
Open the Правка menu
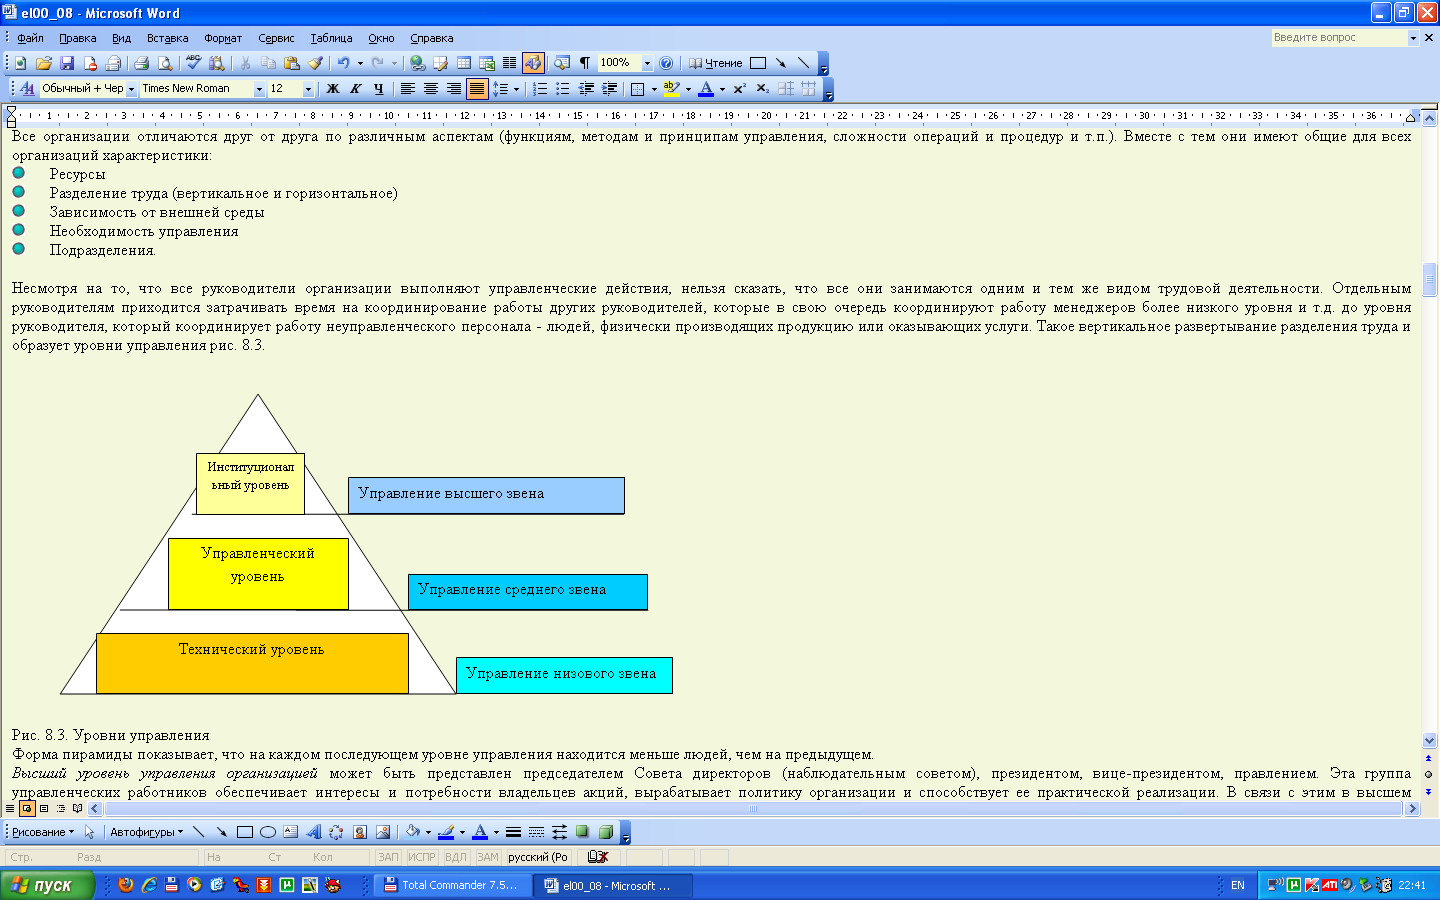click(77, 38)
